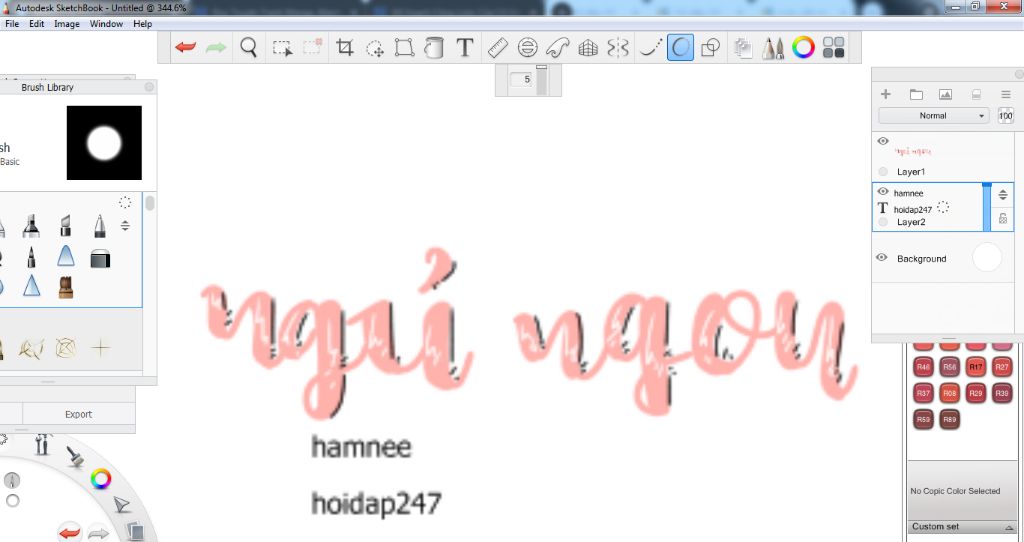Select the chisel tip pen brush
Image resolution: width=1024 pixels, height=542 pixels.
[65, 226]
